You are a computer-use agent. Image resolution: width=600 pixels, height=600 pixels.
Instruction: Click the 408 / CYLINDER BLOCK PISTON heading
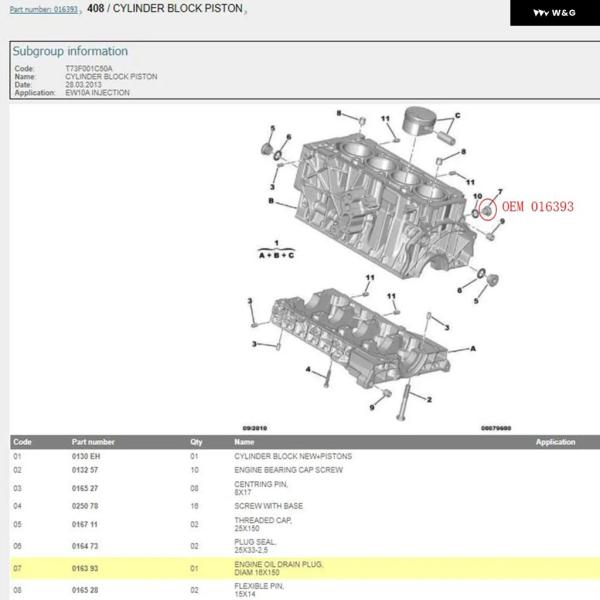tap(164, 9)
